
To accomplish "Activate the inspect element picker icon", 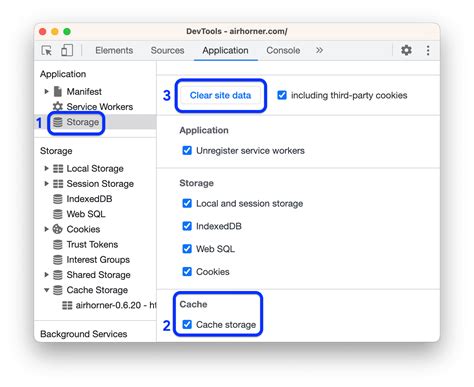I will (47, 50).
